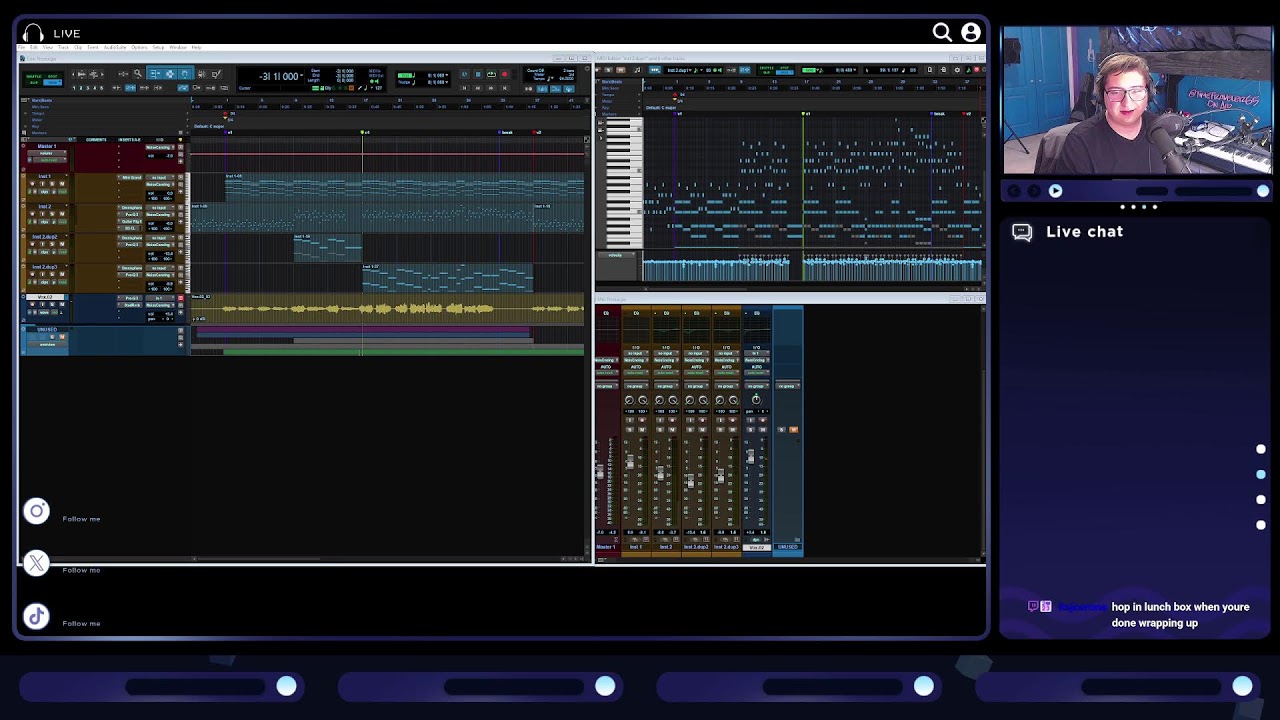
Task: Open UNUSED 'no group' selector in Mix window
Action: pos(788,386)
